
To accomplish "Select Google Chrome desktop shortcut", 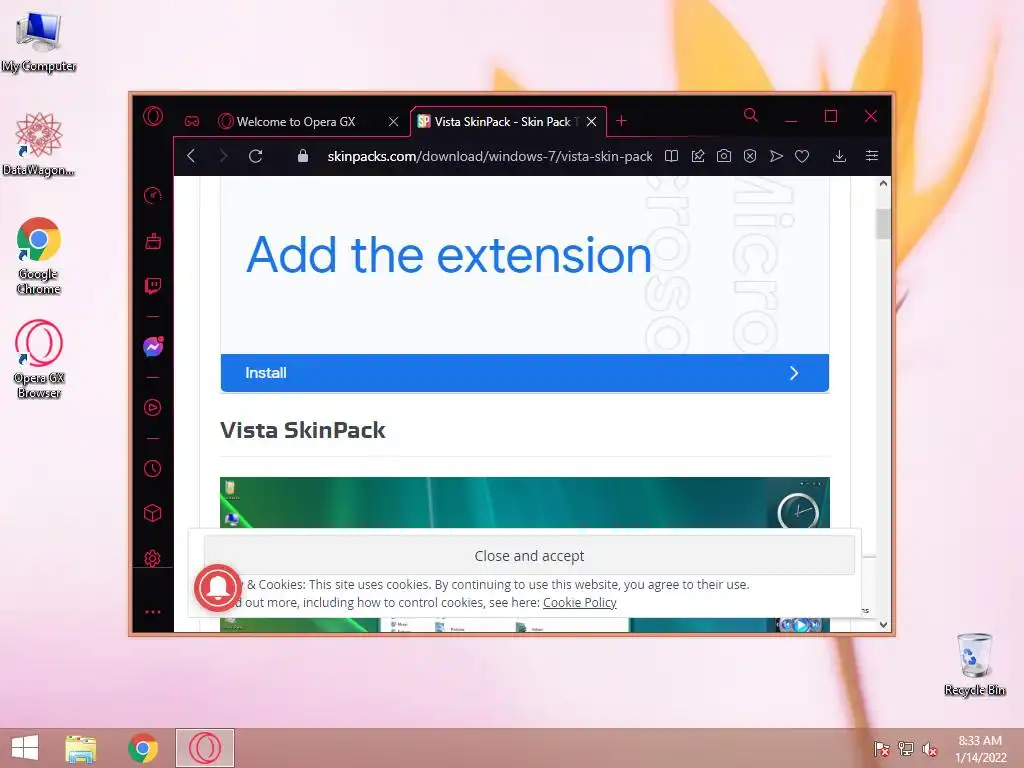I will click(x=39, y=256).
